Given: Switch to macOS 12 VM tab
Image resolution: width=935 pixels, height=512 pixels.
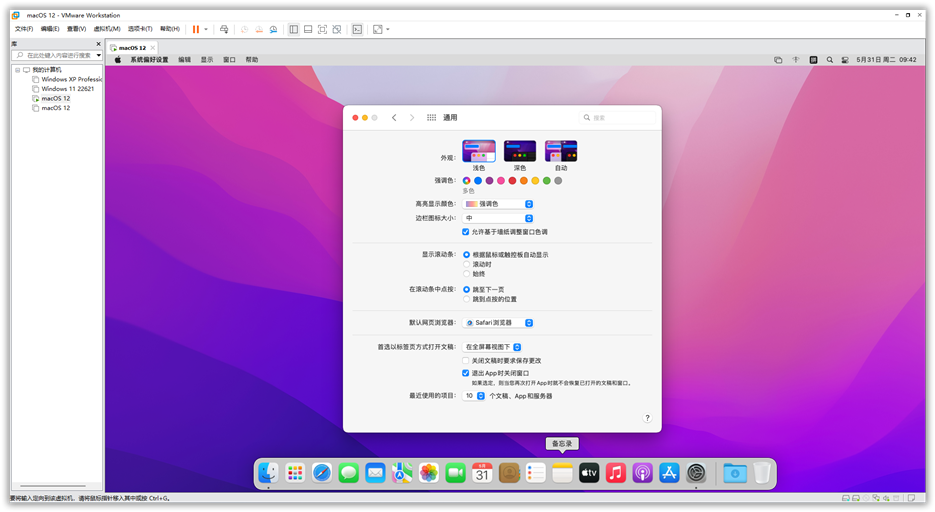Looking at the screenshot, I should (x=132, y=48).
